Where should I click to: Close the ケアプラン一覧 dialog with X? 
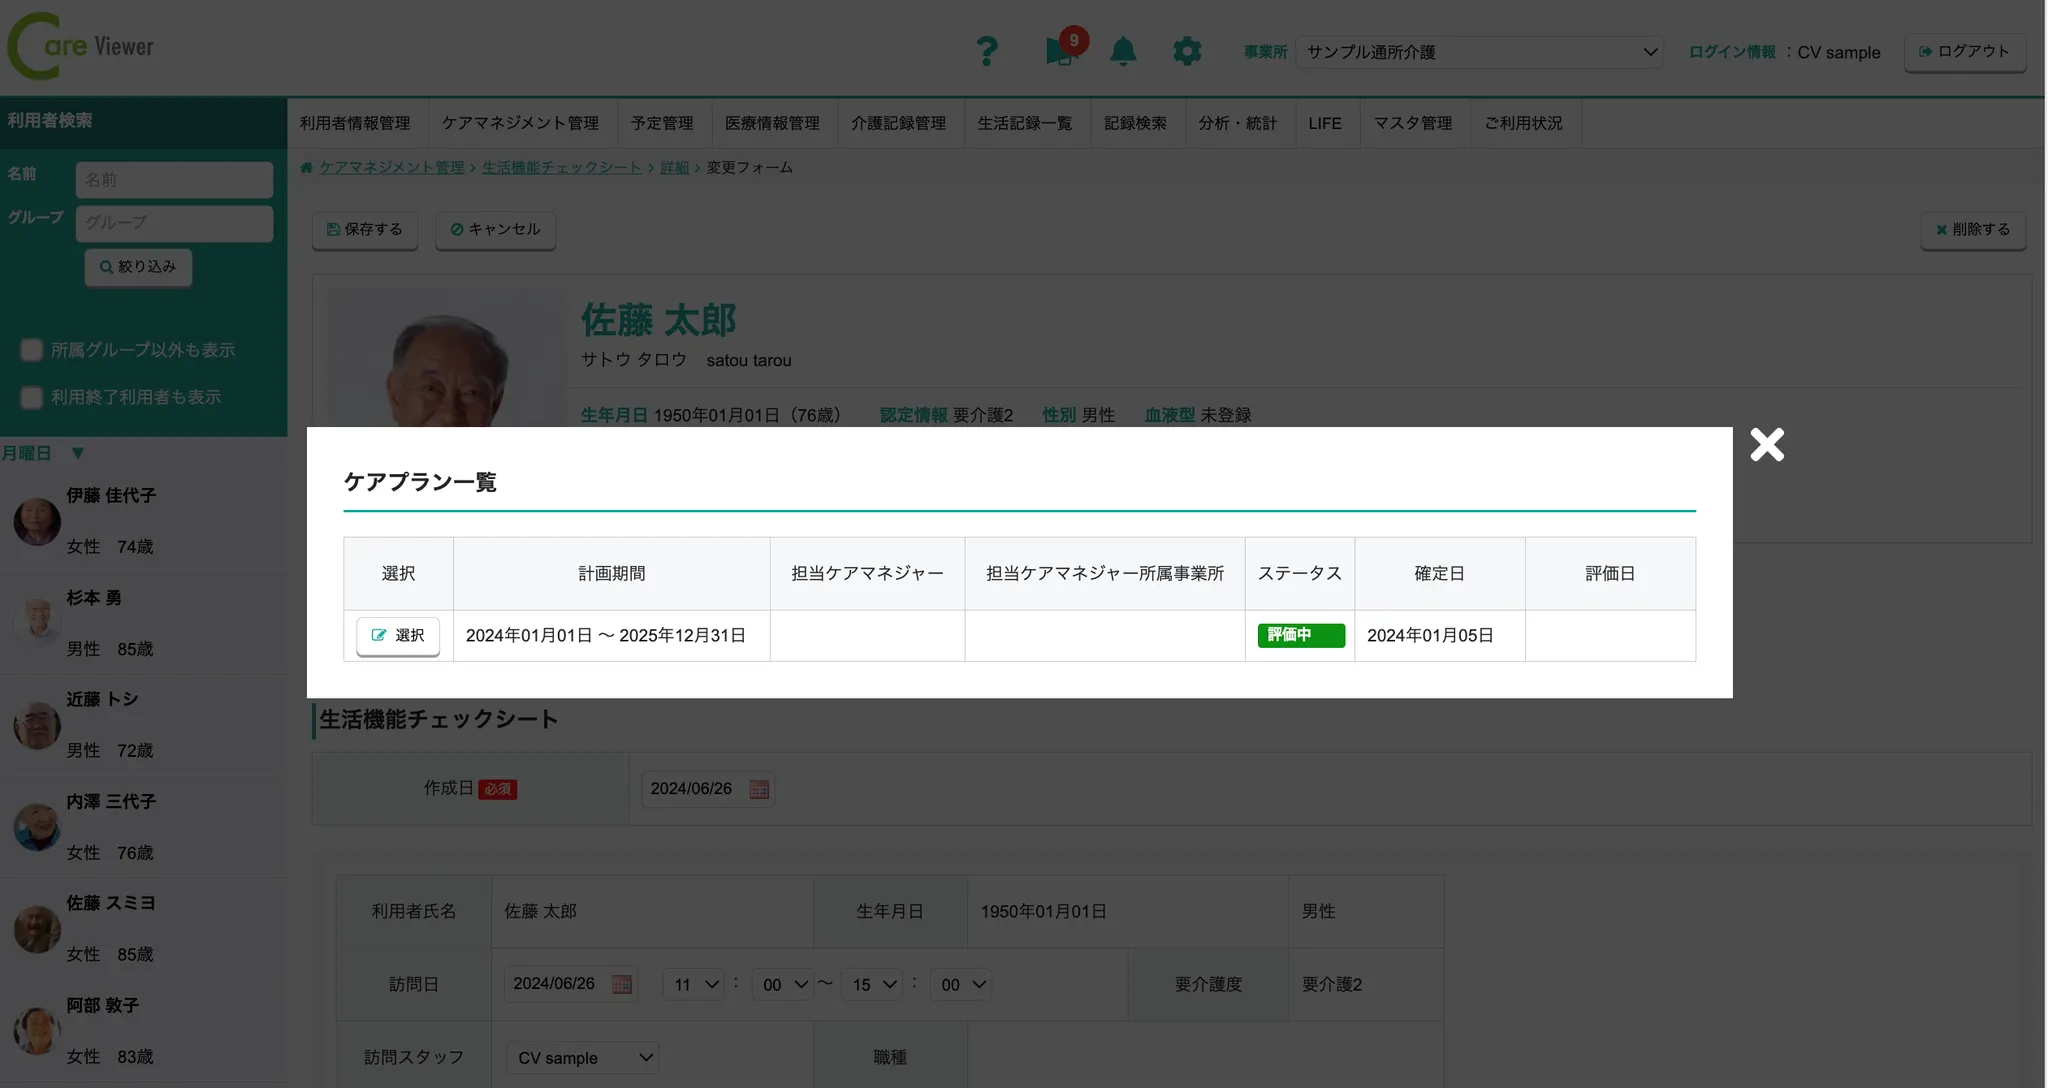coord(1767,445)
